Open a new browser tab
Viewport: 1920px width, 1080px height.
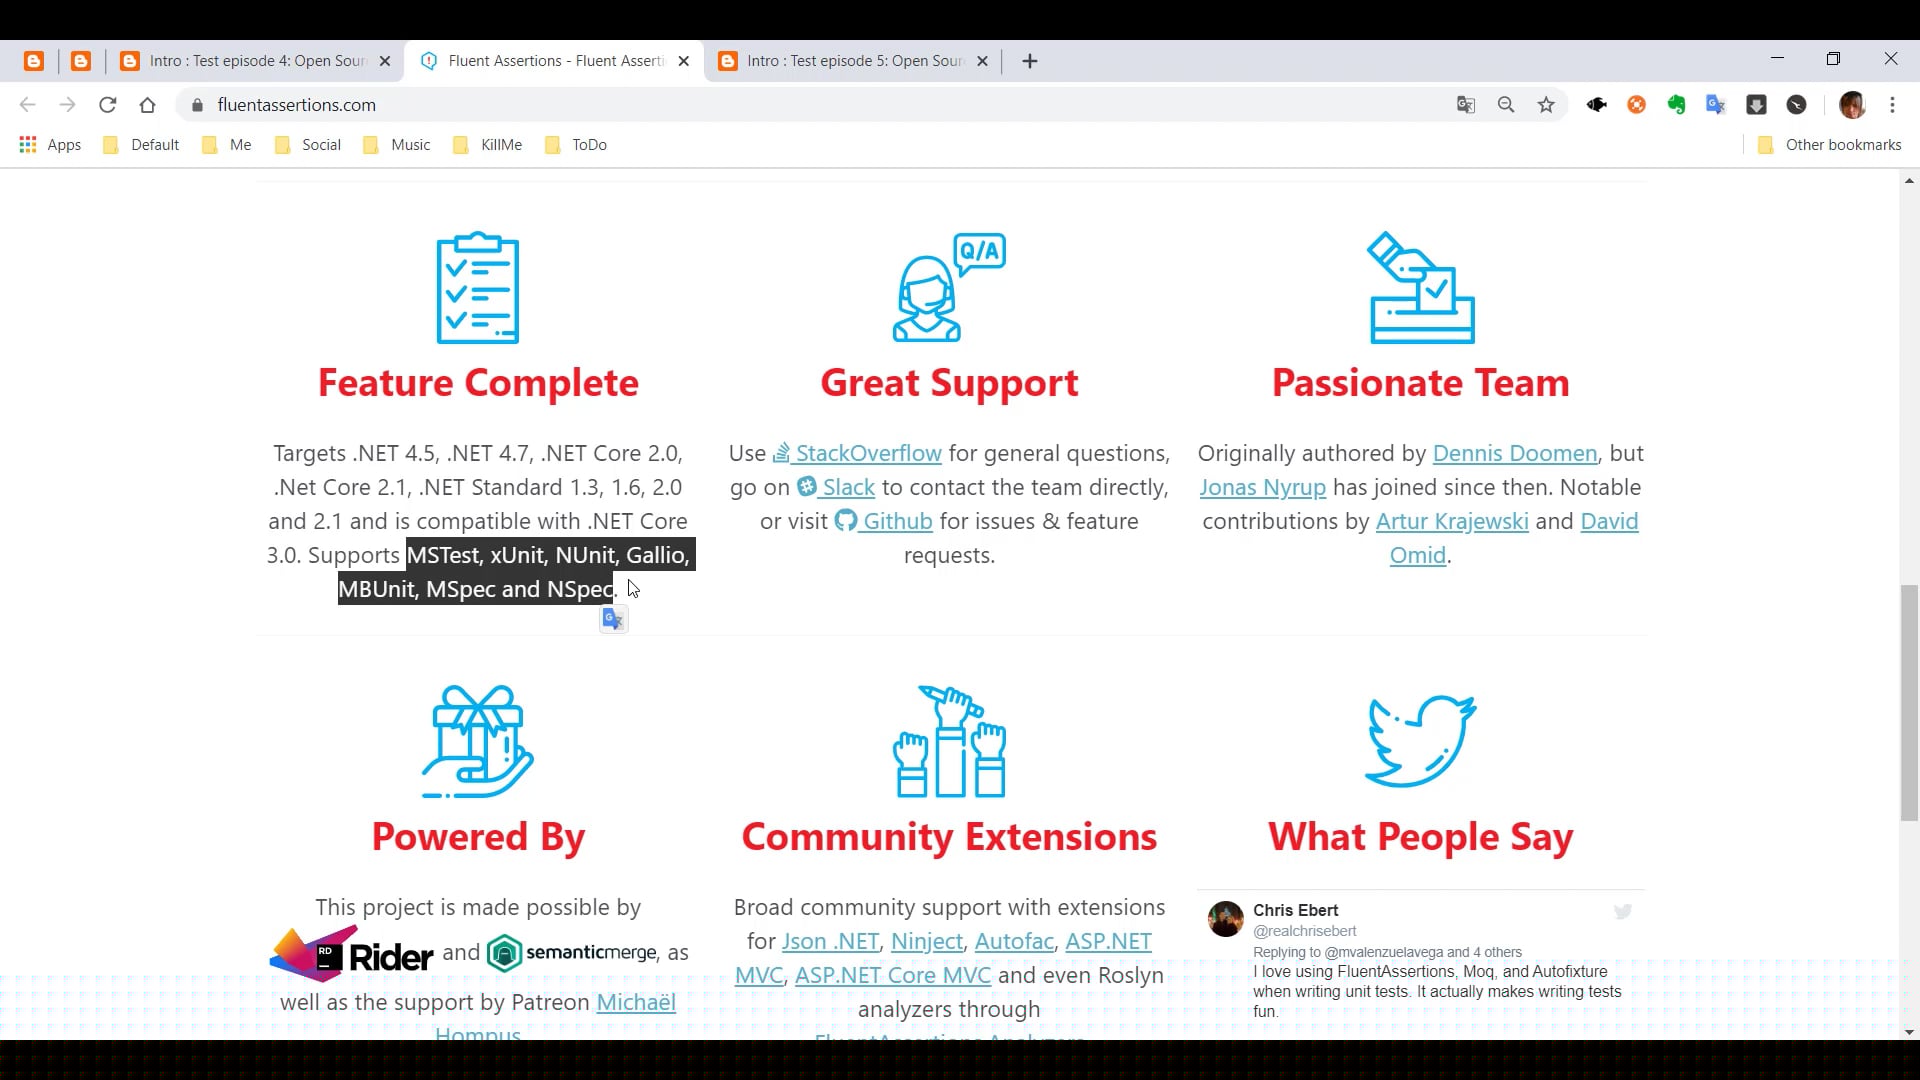tap(1030, 61)
